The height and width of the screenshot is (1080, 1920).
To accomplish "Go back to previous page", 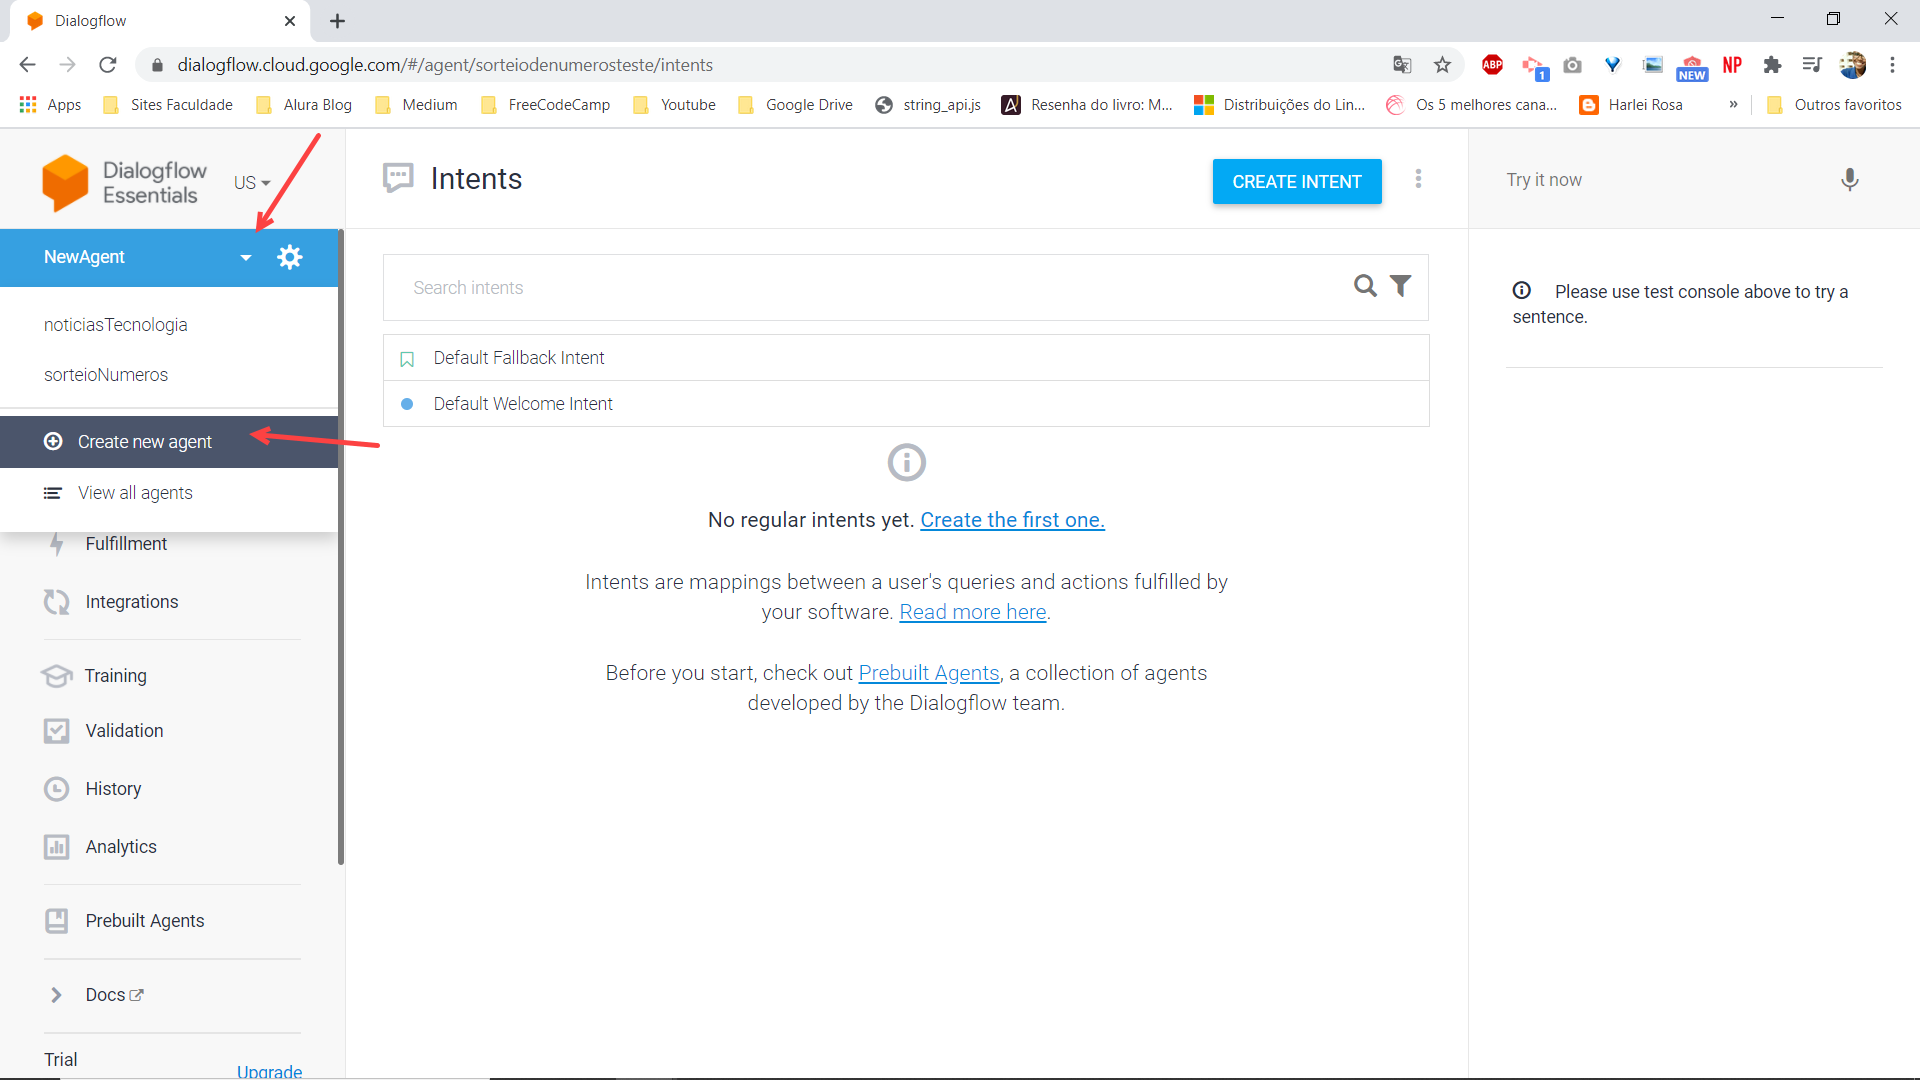I will tap(27, 65).
